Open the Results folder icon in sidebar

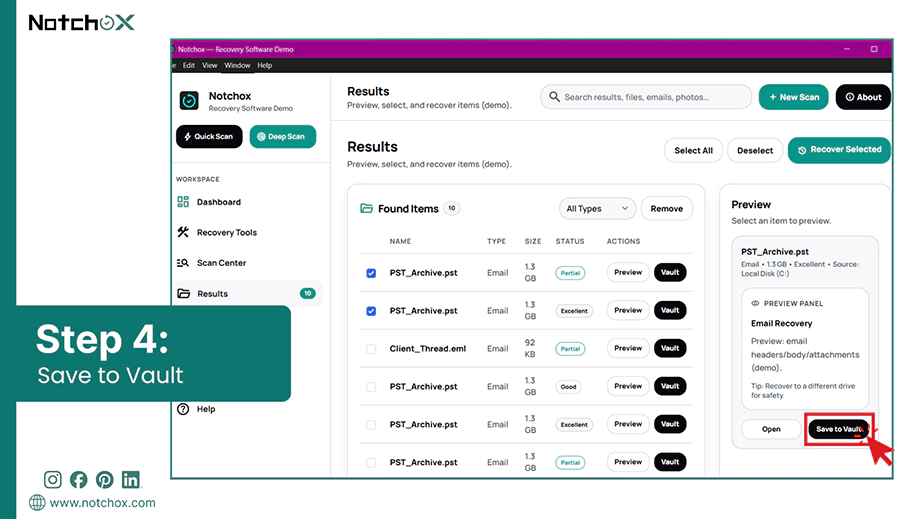click(x=183, y=293)
